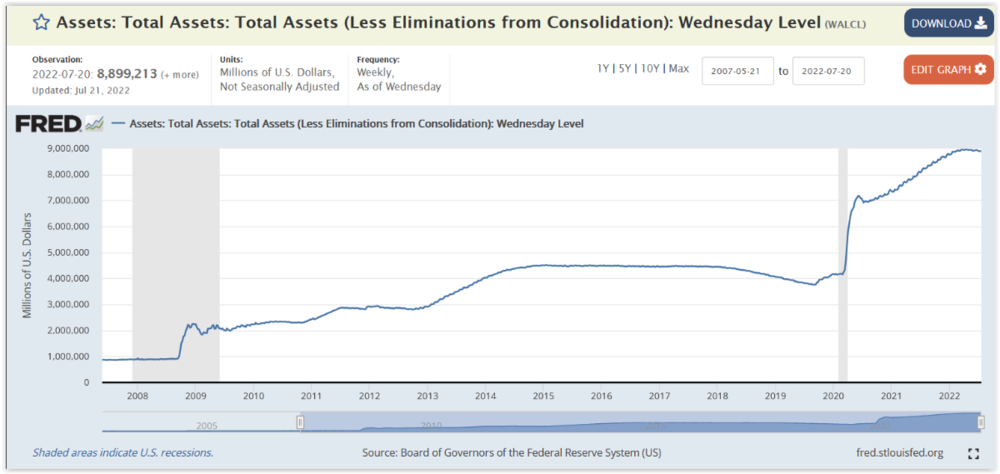This screenshot has width=1000, height=474.
Task: Click the fullscreen icon below the chart
Action: tap(974, 453)
